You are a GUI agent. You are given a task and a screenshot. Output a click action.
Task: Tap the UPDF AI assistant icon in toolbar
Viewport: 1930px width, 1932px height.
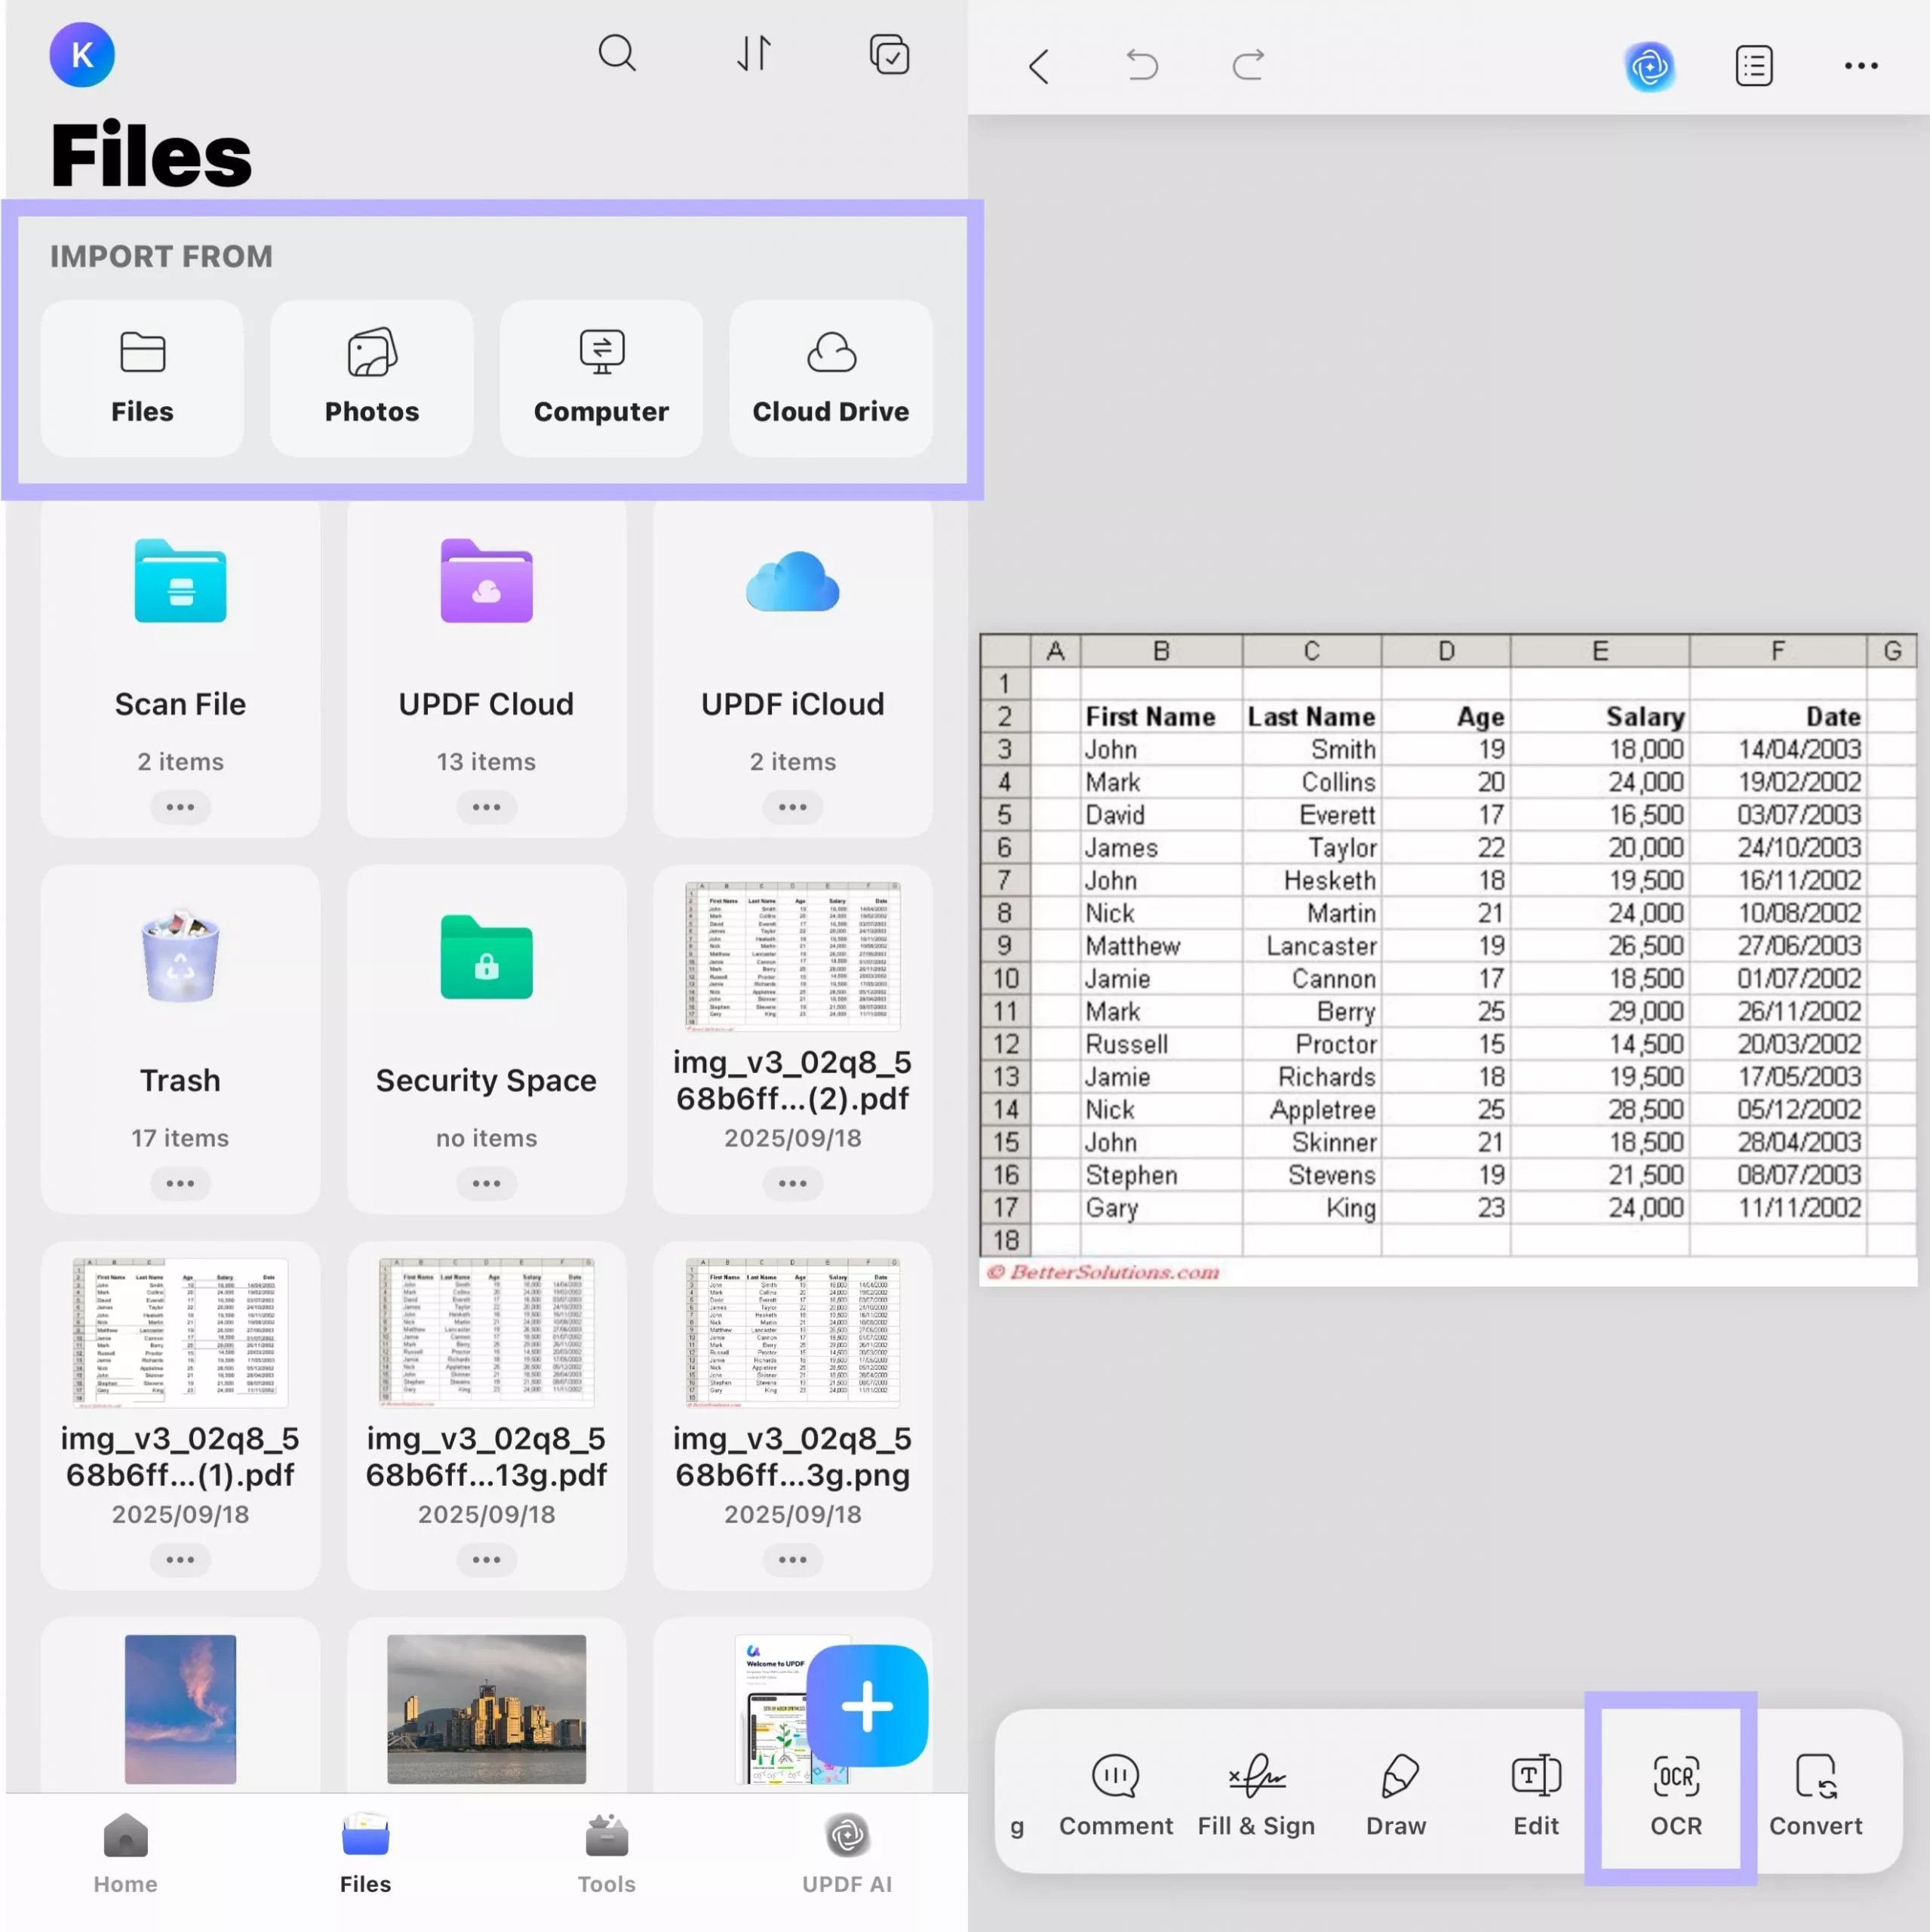(1650, 66)
